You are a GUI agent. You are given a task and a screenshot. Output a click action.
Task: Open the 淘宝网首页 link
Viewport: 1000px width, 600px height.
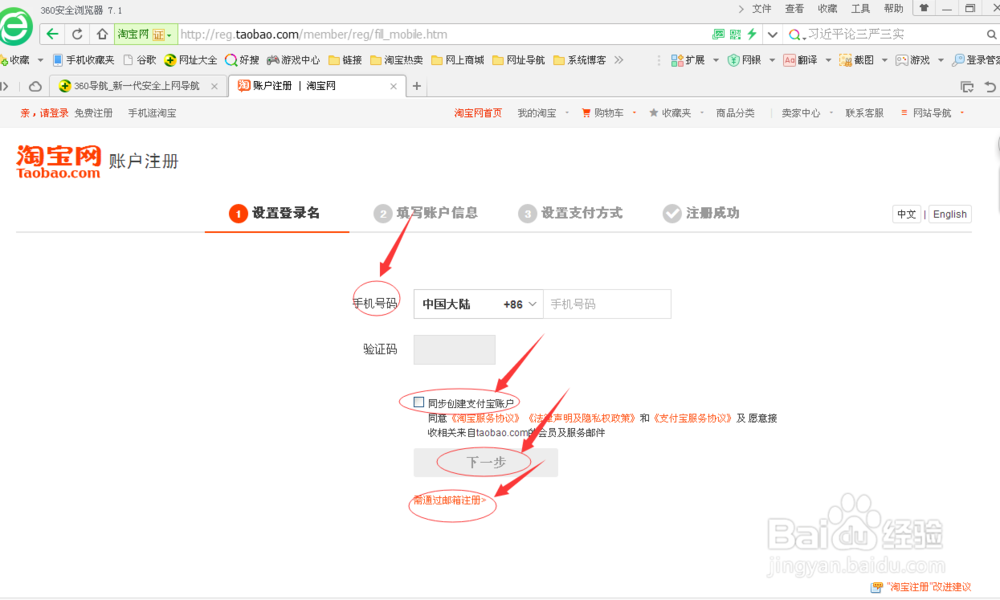[478, 113]
